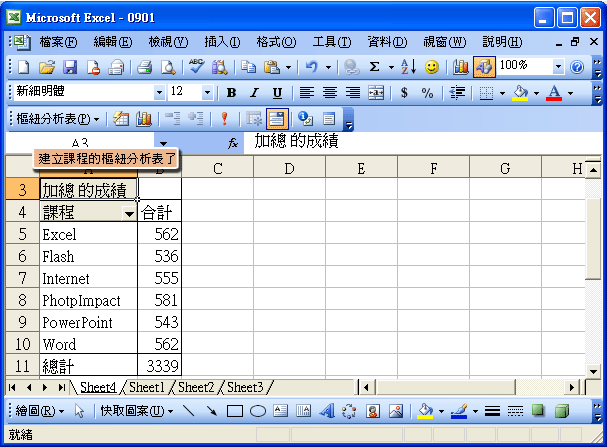The height and width of the screenshot is (447, 607).
Task: Apply currency style with dollar icon
Action: (x=404, y=92)
